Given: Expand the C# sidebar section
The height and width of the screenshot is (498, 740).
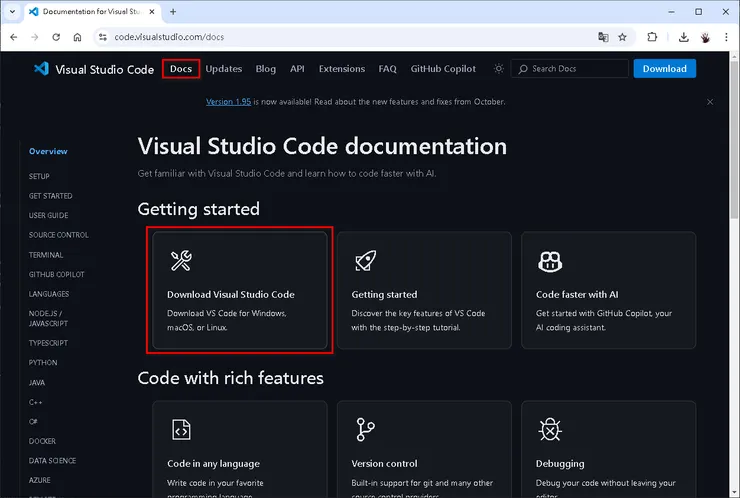Looking at the screenshot, I should 33,422.
